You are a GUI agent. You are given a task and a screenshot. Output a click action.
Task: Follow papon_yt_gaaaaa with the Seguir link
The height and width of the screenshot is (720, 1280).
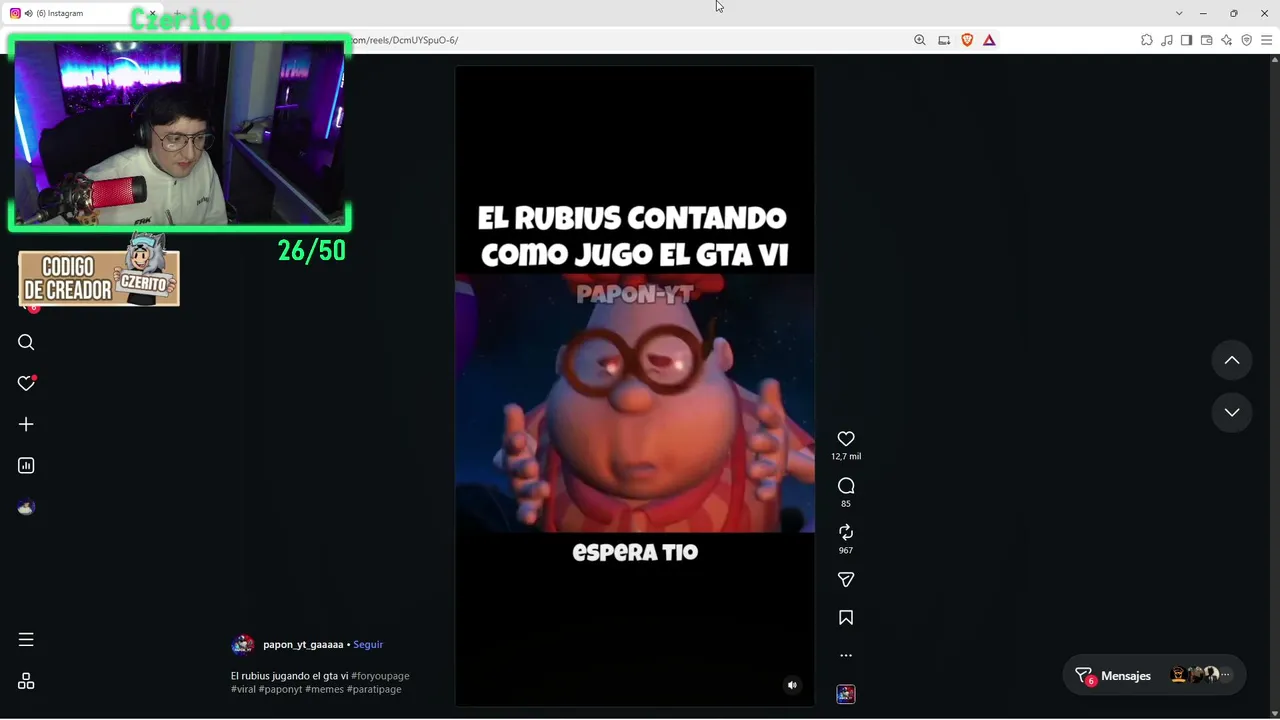(368, 645)
